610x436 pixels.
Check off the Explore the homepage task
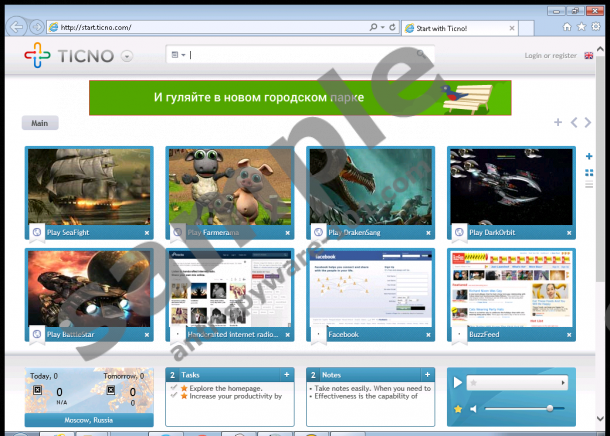pos(173,387)
